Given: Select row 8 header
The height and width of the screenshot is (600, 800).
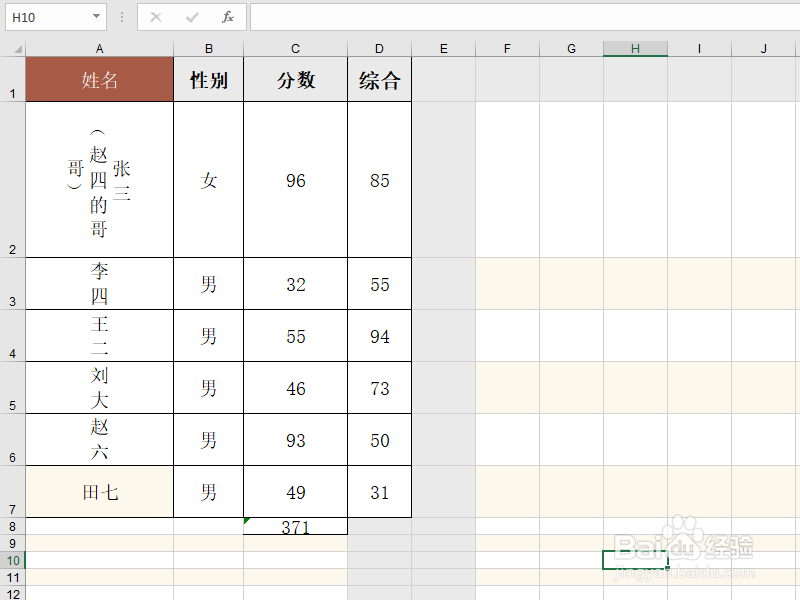Looking at the screenshot, I should (x=12, y=526).
